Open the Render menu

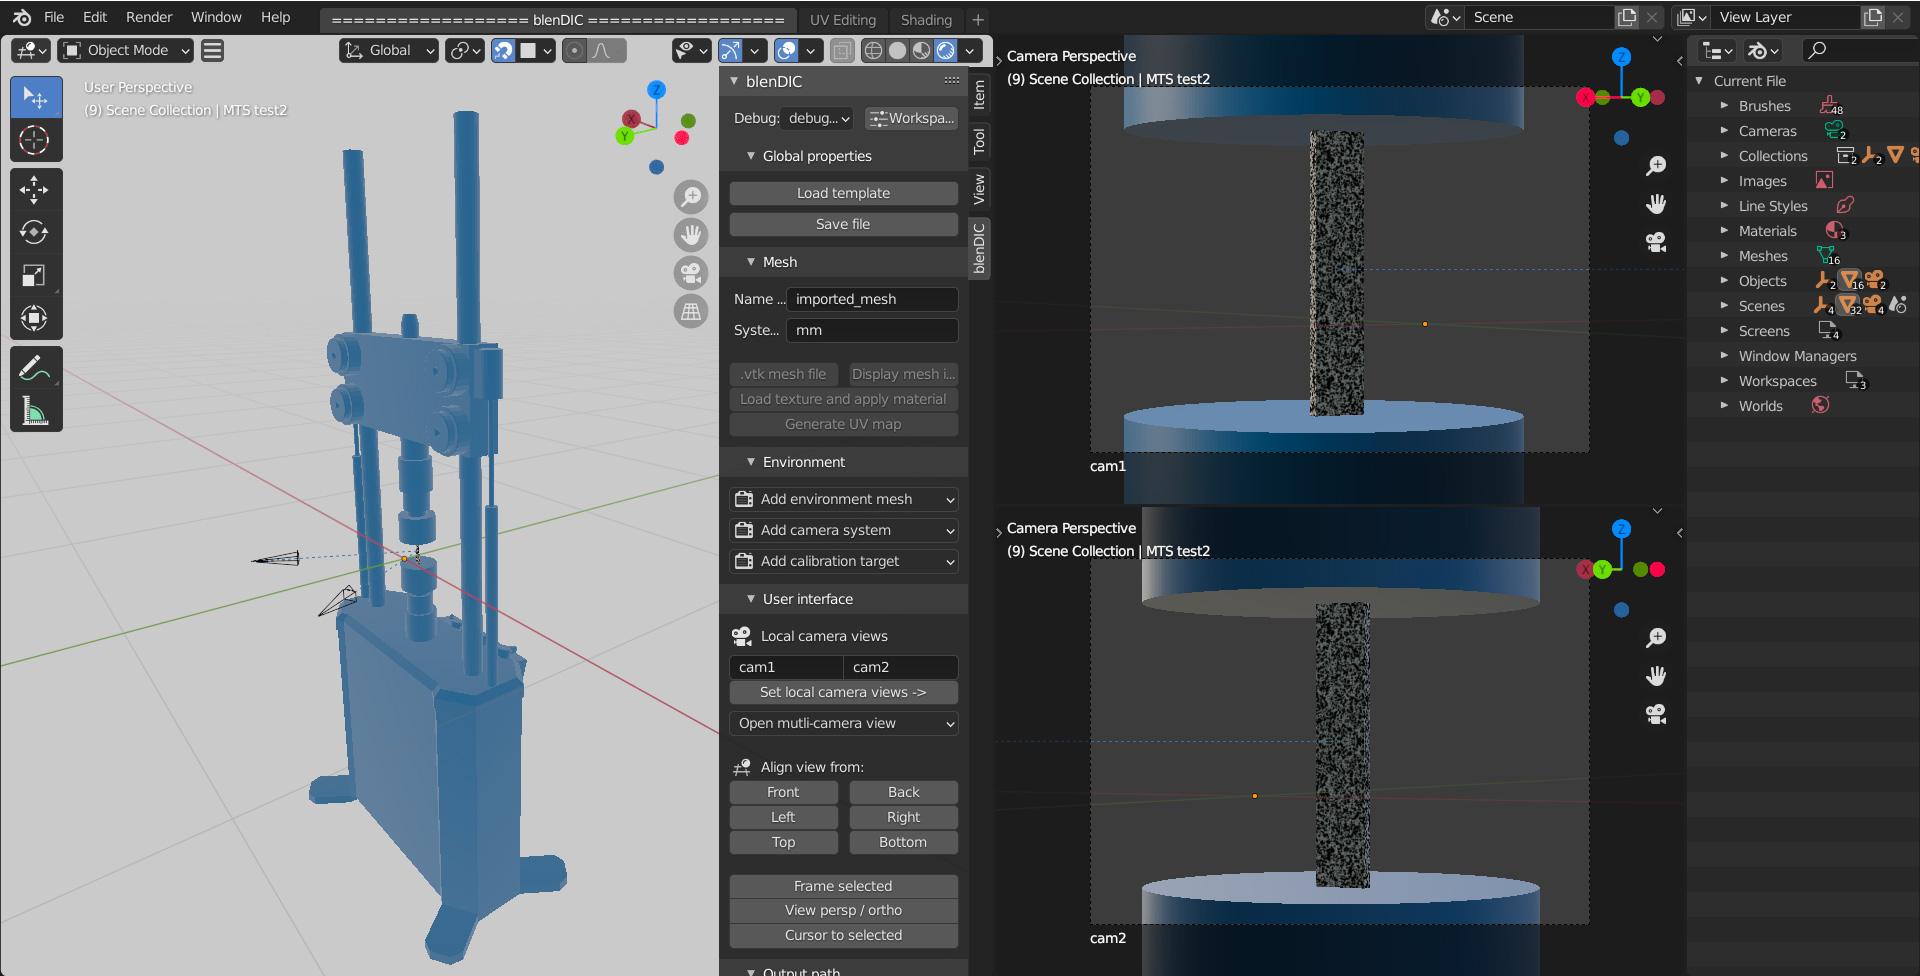point(148,17)
